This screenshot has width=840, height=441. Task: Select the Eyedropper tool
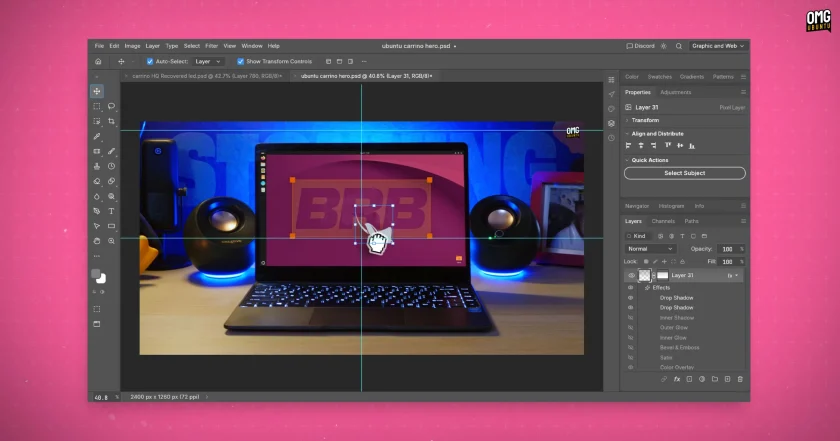click(97, 136)
